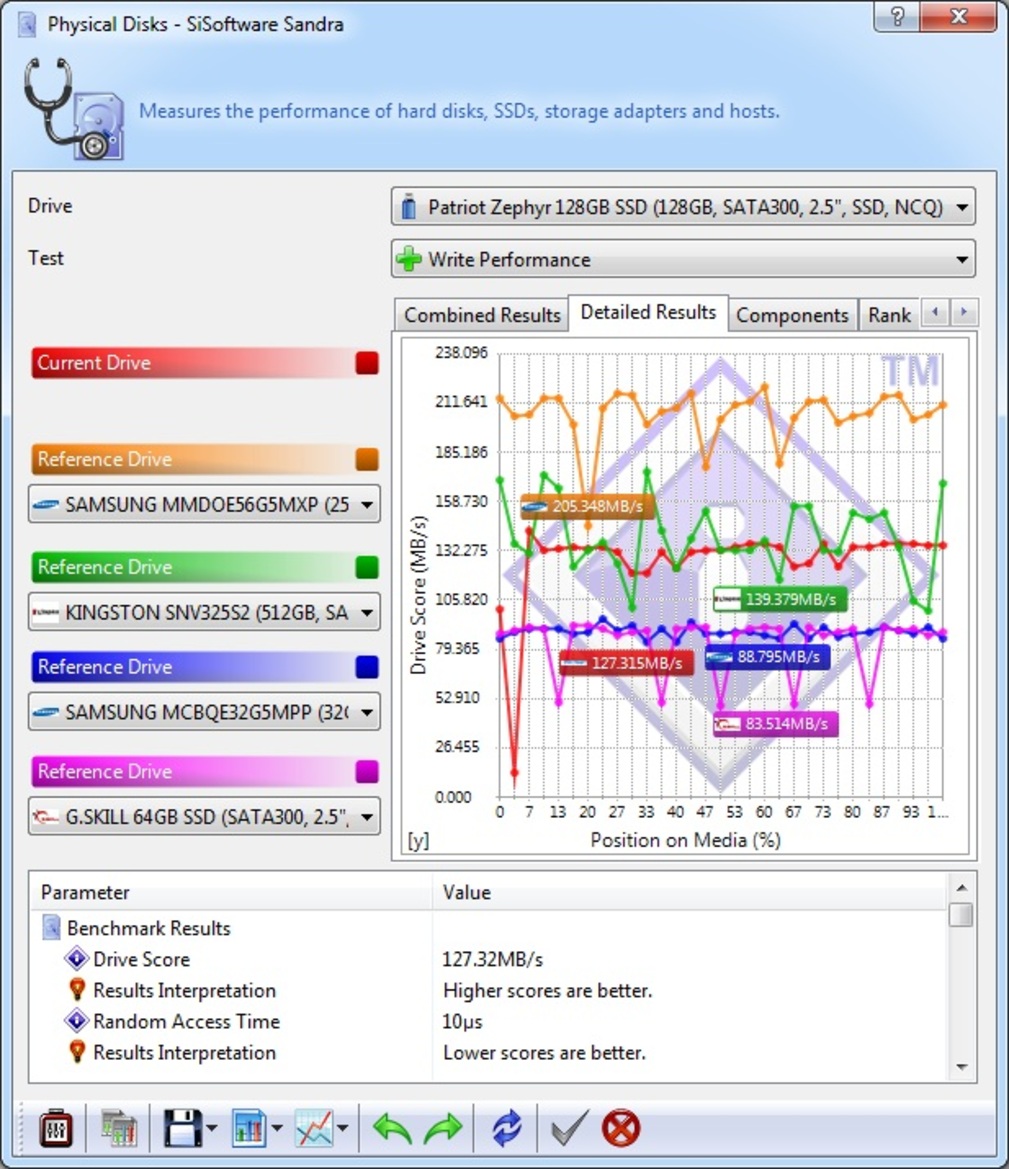Click the Drive Score diamond icon
Viewport: 1009px width, 1169px height.
(77, 958)
